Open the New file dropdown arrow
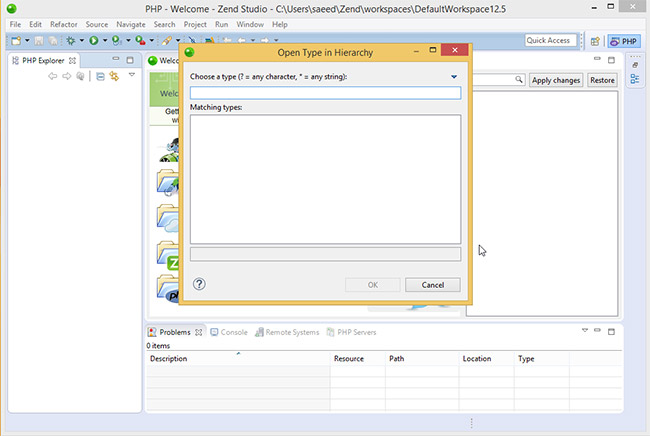 click(27, 41)
